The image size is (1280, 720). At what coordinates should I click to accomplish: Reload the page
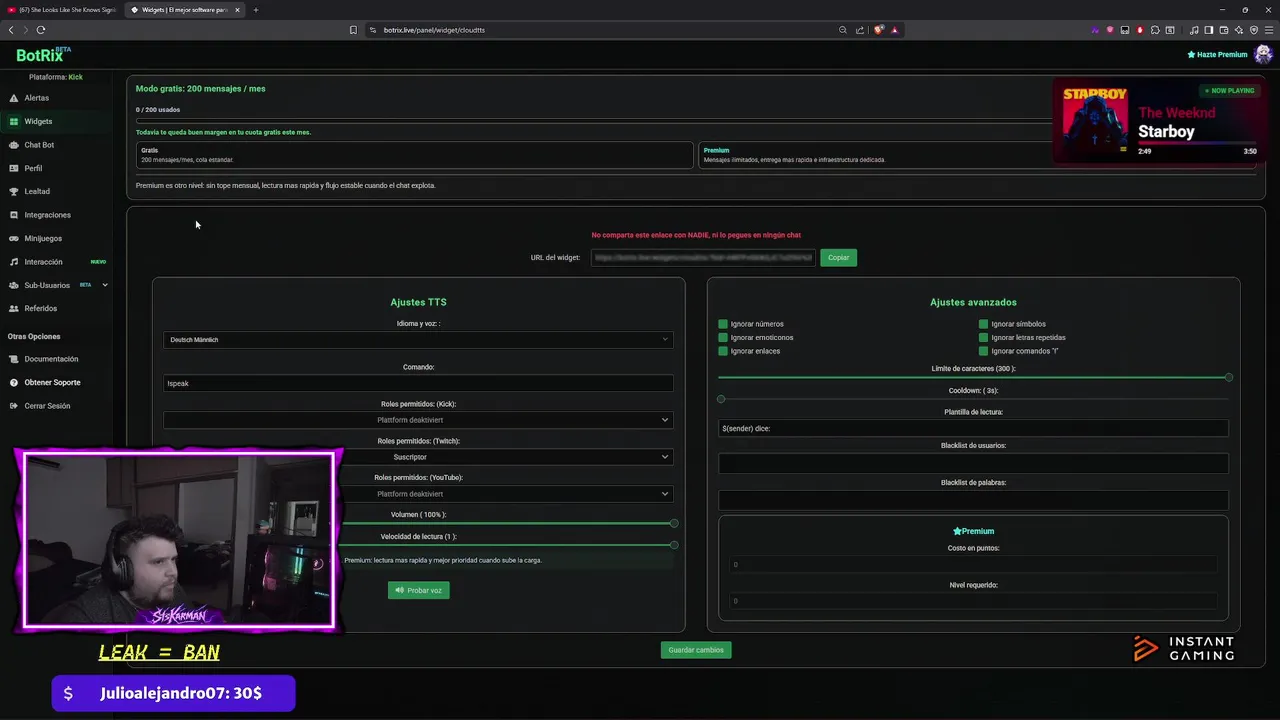pyautogui.click(x=41, y=30)
